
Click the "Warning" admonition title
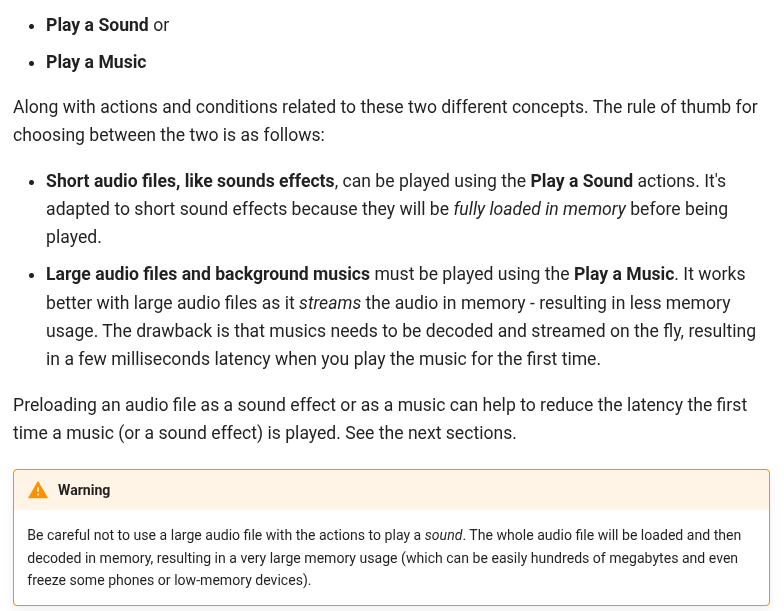point(84,490)
